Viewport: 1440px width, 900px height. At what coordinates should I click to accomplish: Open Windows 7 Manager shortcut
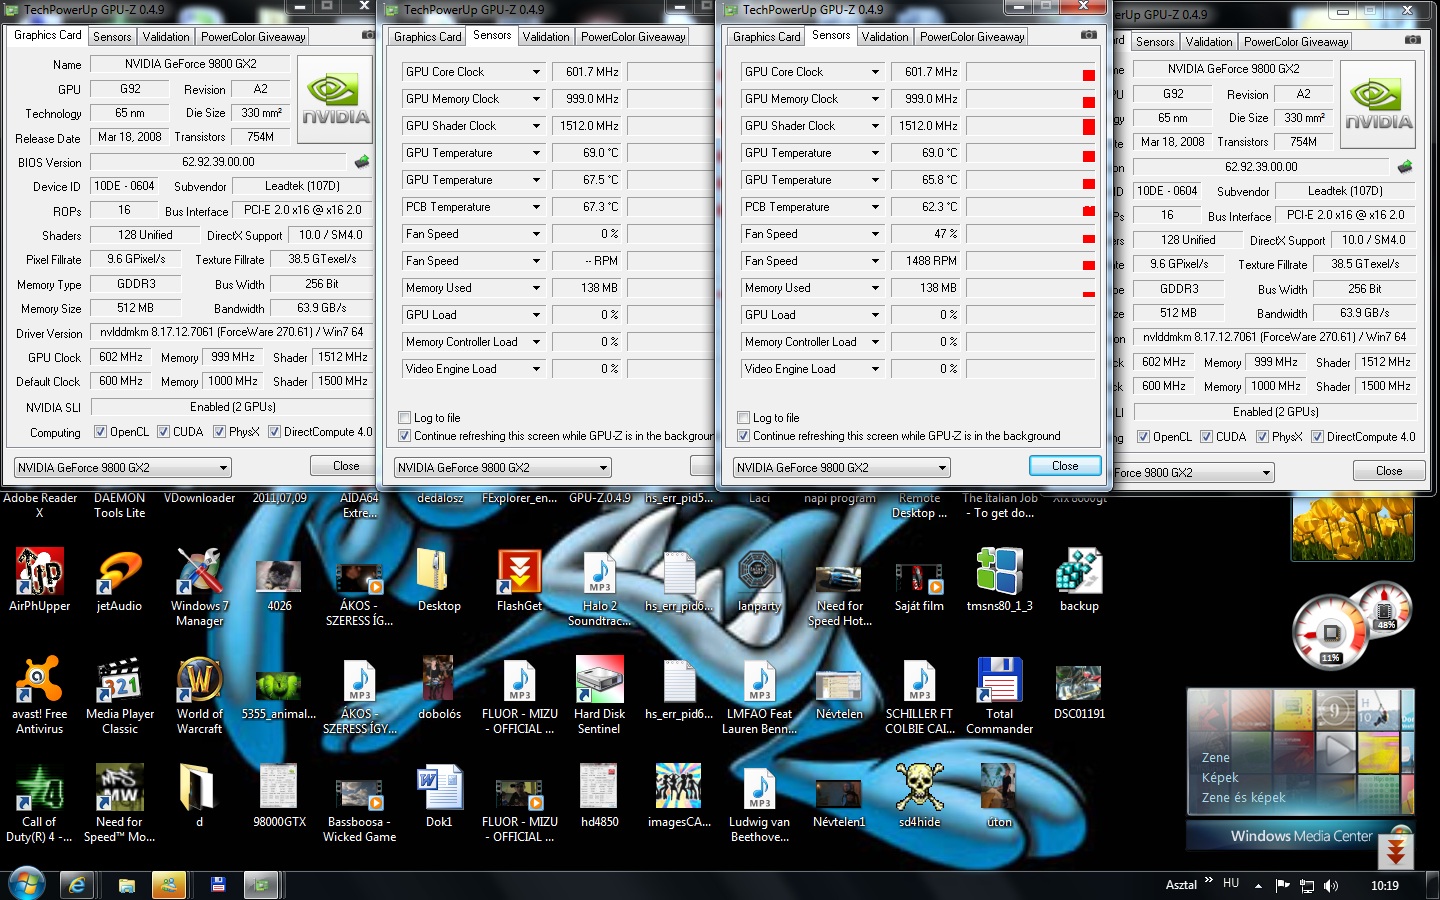[199, 588]
